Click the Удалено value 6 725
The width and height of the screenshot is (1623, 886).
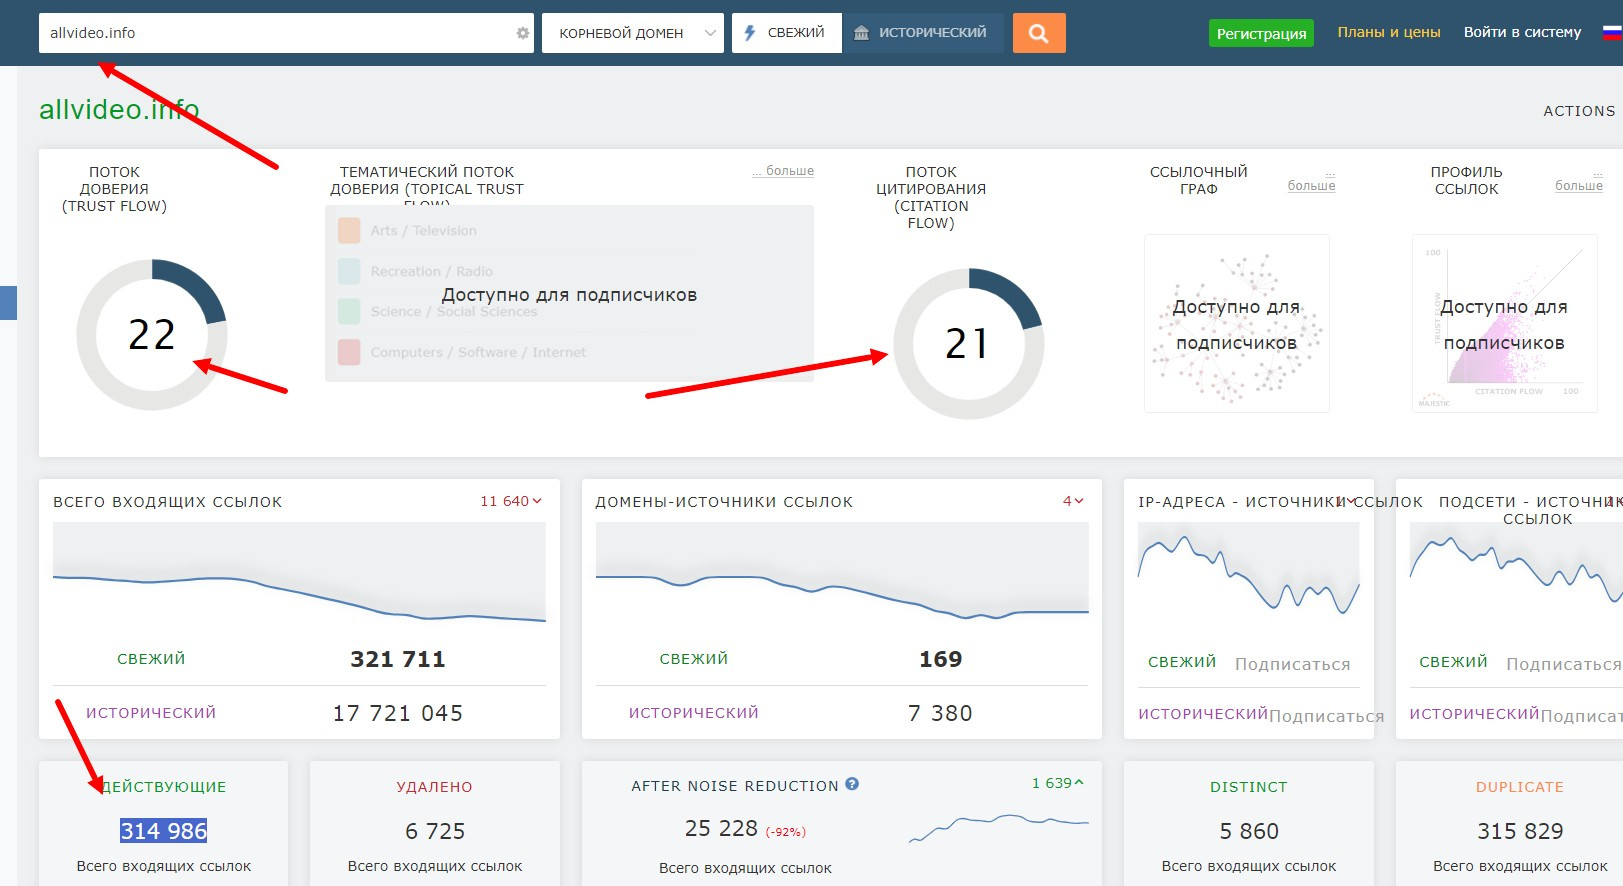435,831
